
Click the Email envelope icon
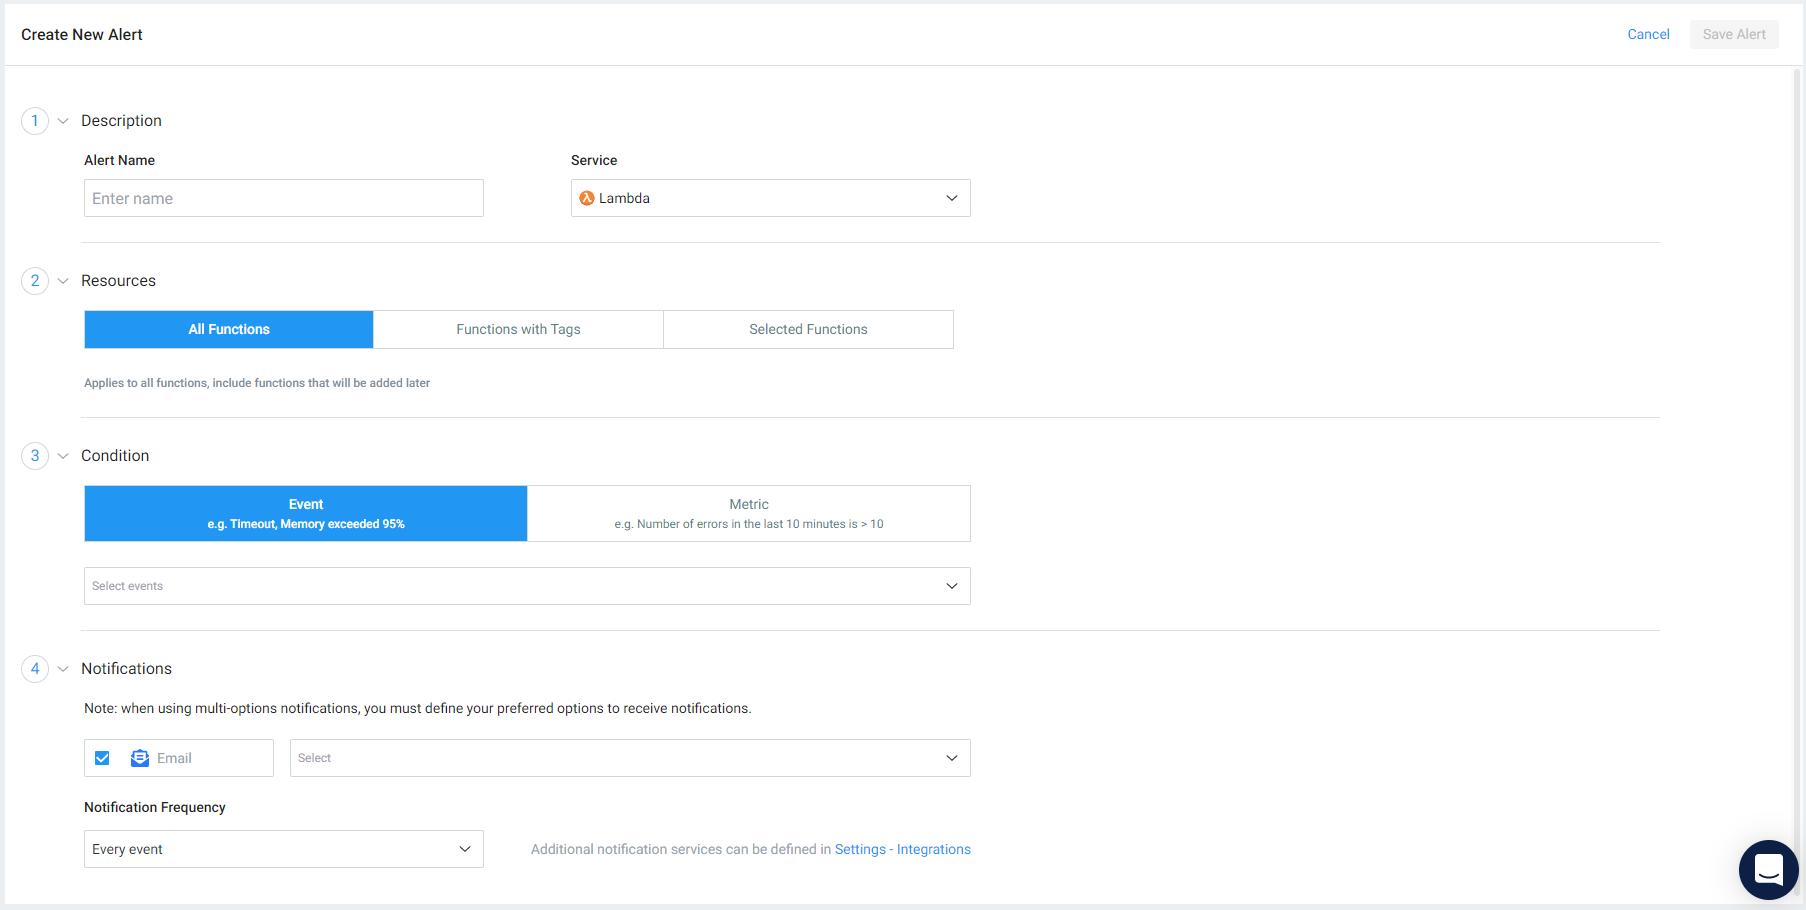coord(139,757)
